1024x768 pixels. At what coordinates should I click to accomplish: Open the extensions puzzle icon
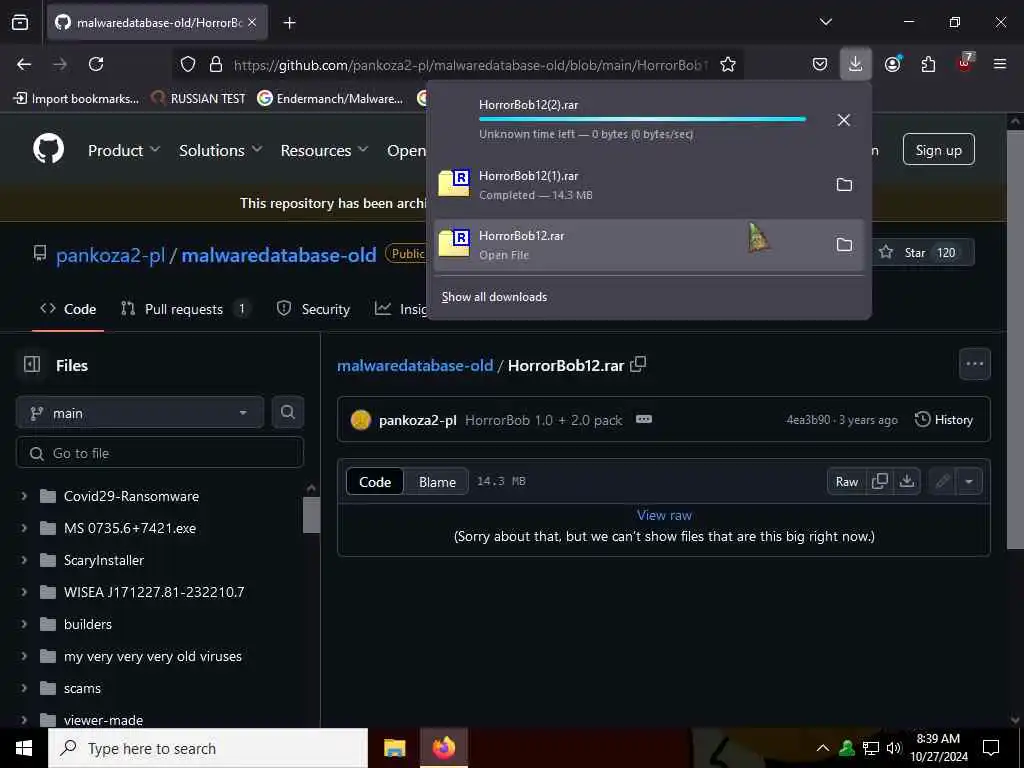coord(928,64)
